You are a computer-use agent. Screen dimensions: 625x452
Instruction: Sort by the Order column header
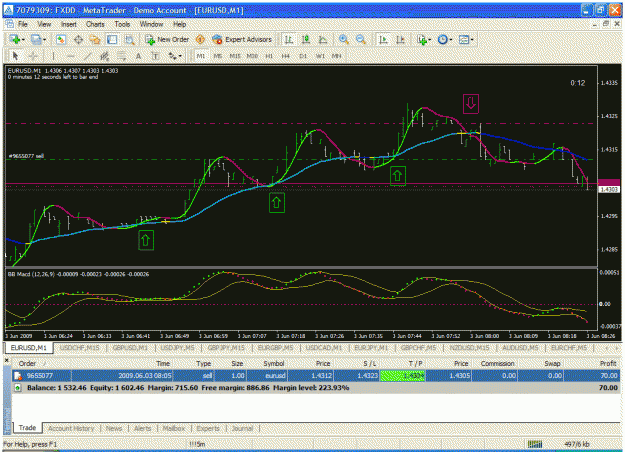click(28, 364)
